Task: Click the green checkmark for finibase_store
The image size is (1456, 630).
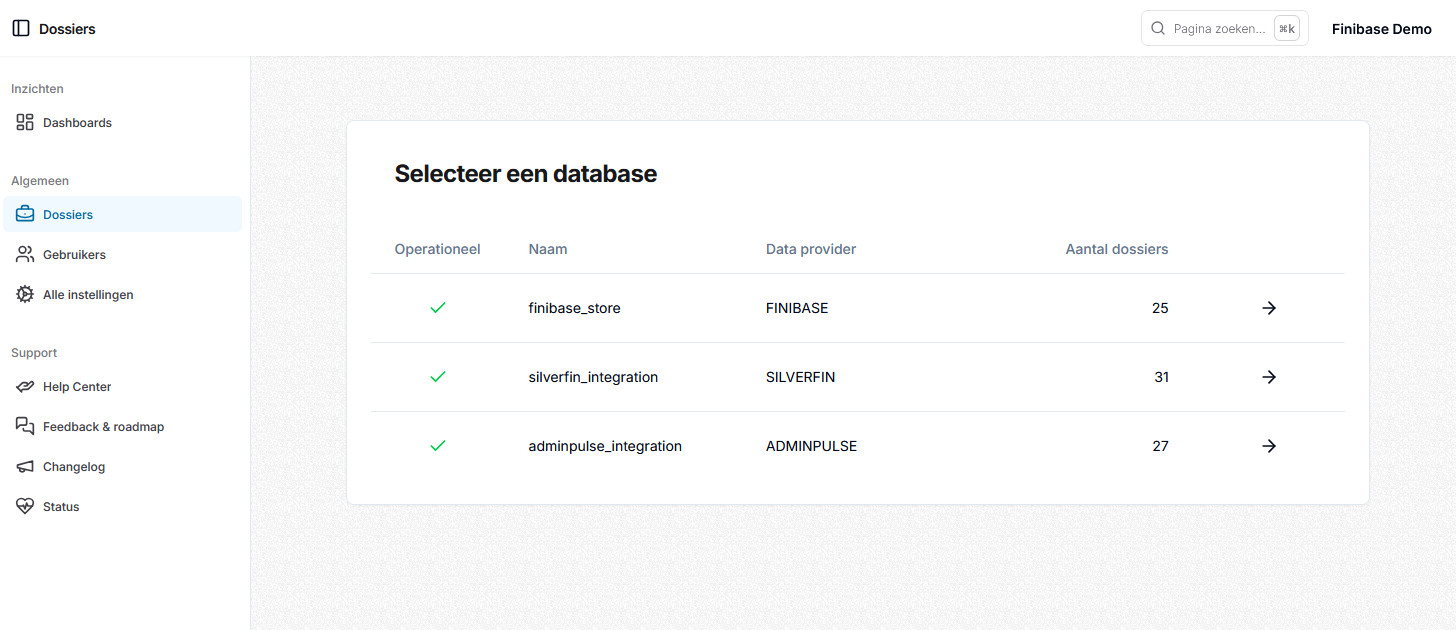Action: pyautogui.click(x=437, y=308)
